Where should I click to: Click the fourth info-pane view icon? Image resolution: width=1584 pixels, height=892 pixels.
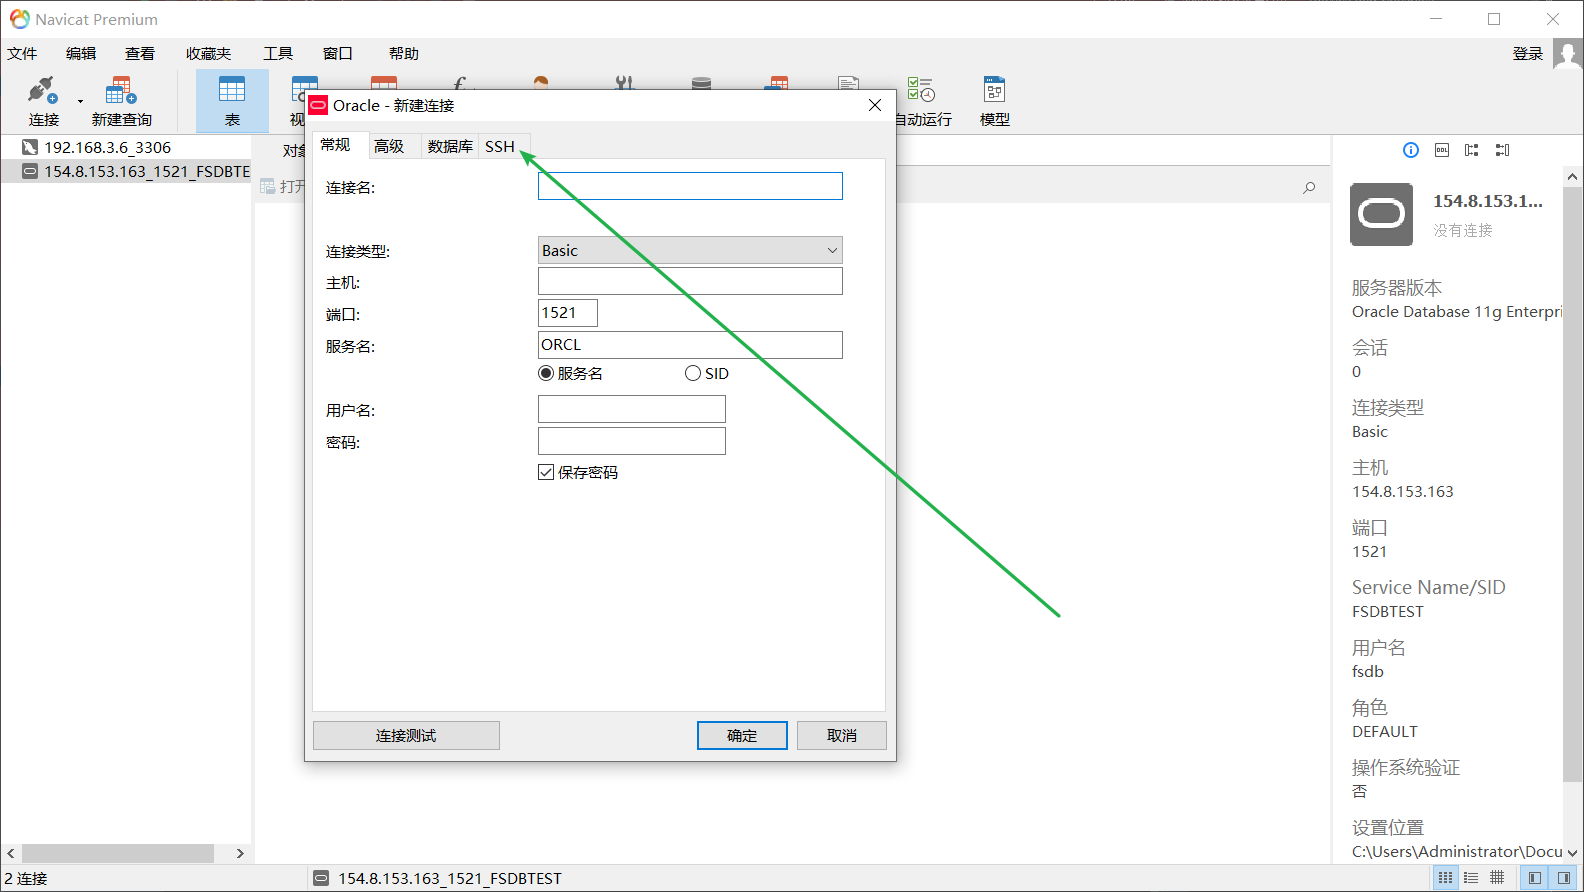1502,150
